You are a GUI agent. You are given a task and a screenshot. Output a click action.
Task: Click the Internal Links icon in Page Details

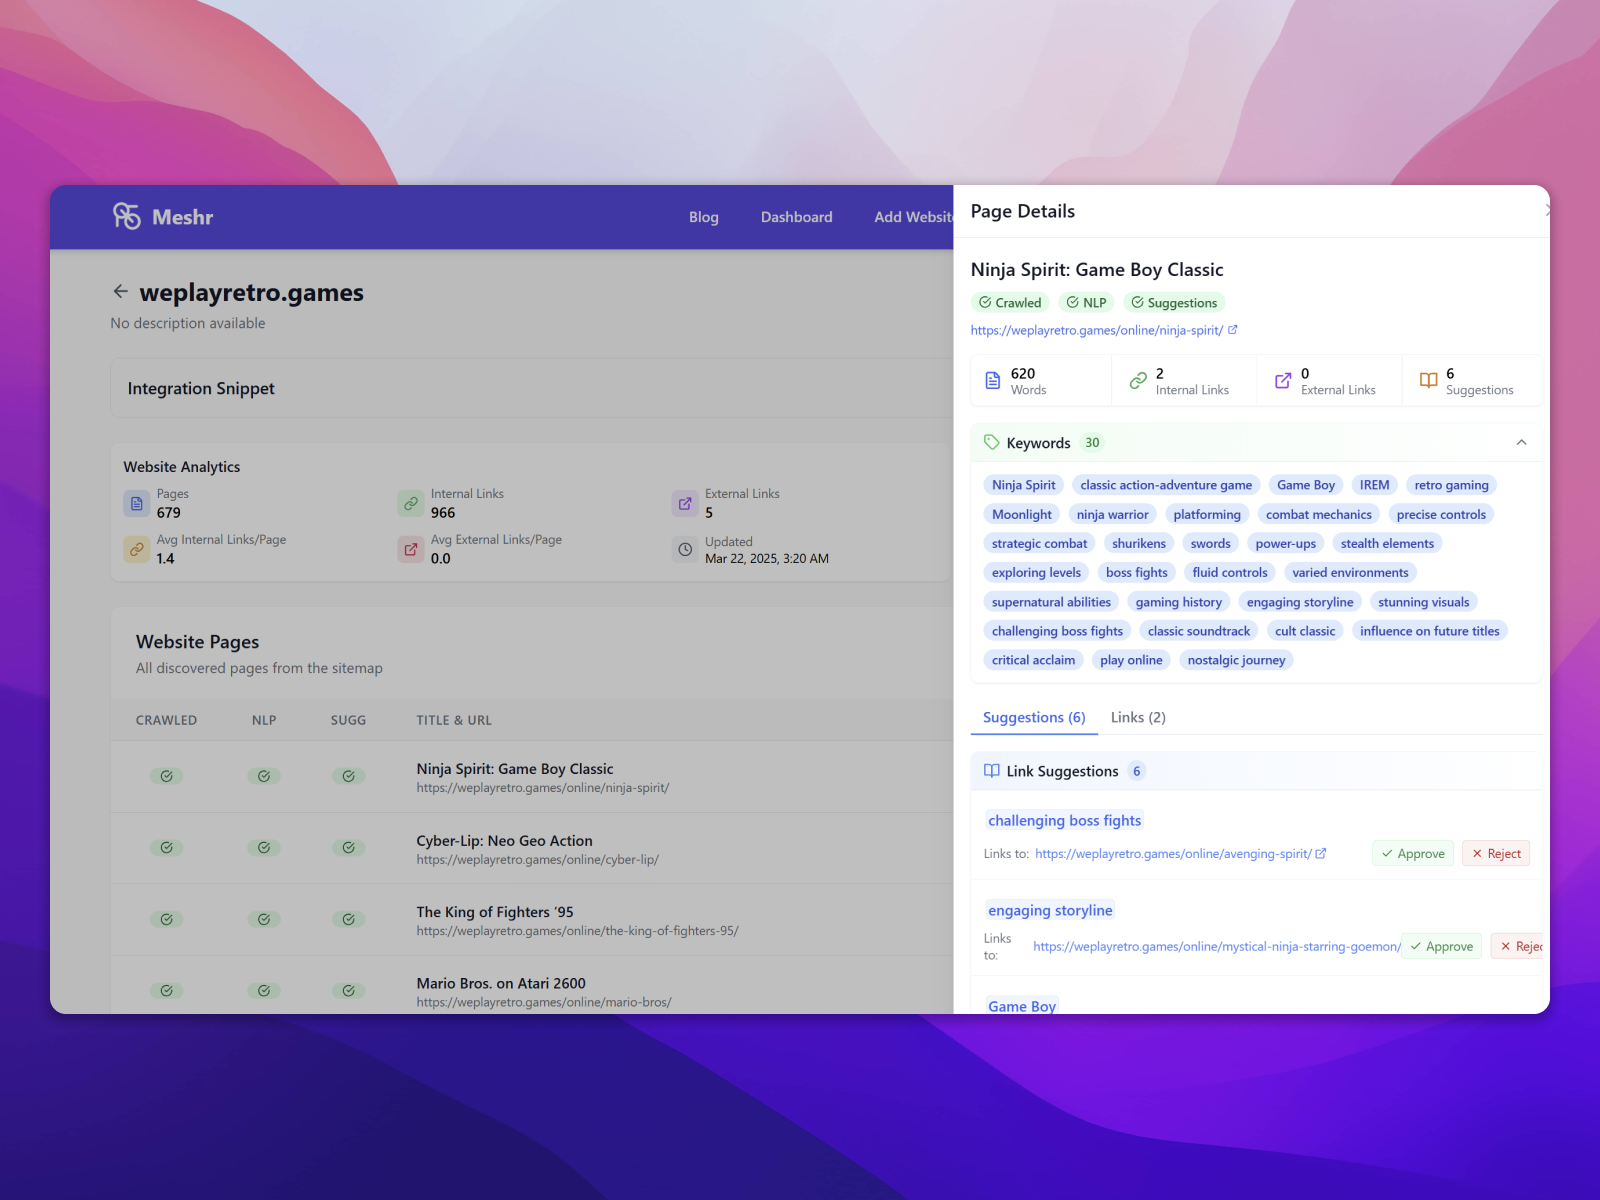tap(1138, 381)
